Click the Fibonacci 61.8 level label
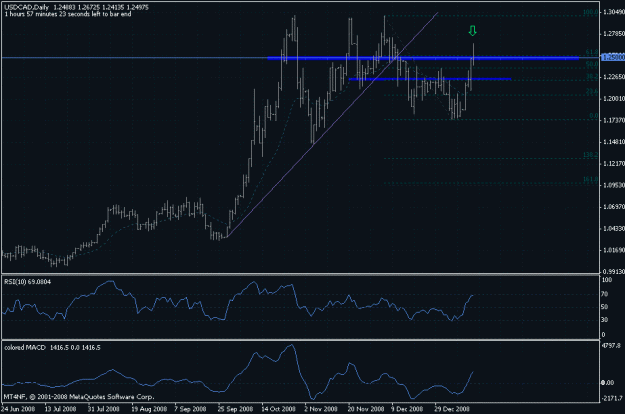Screen dimensions: 625x414 (x=592, y=53)
